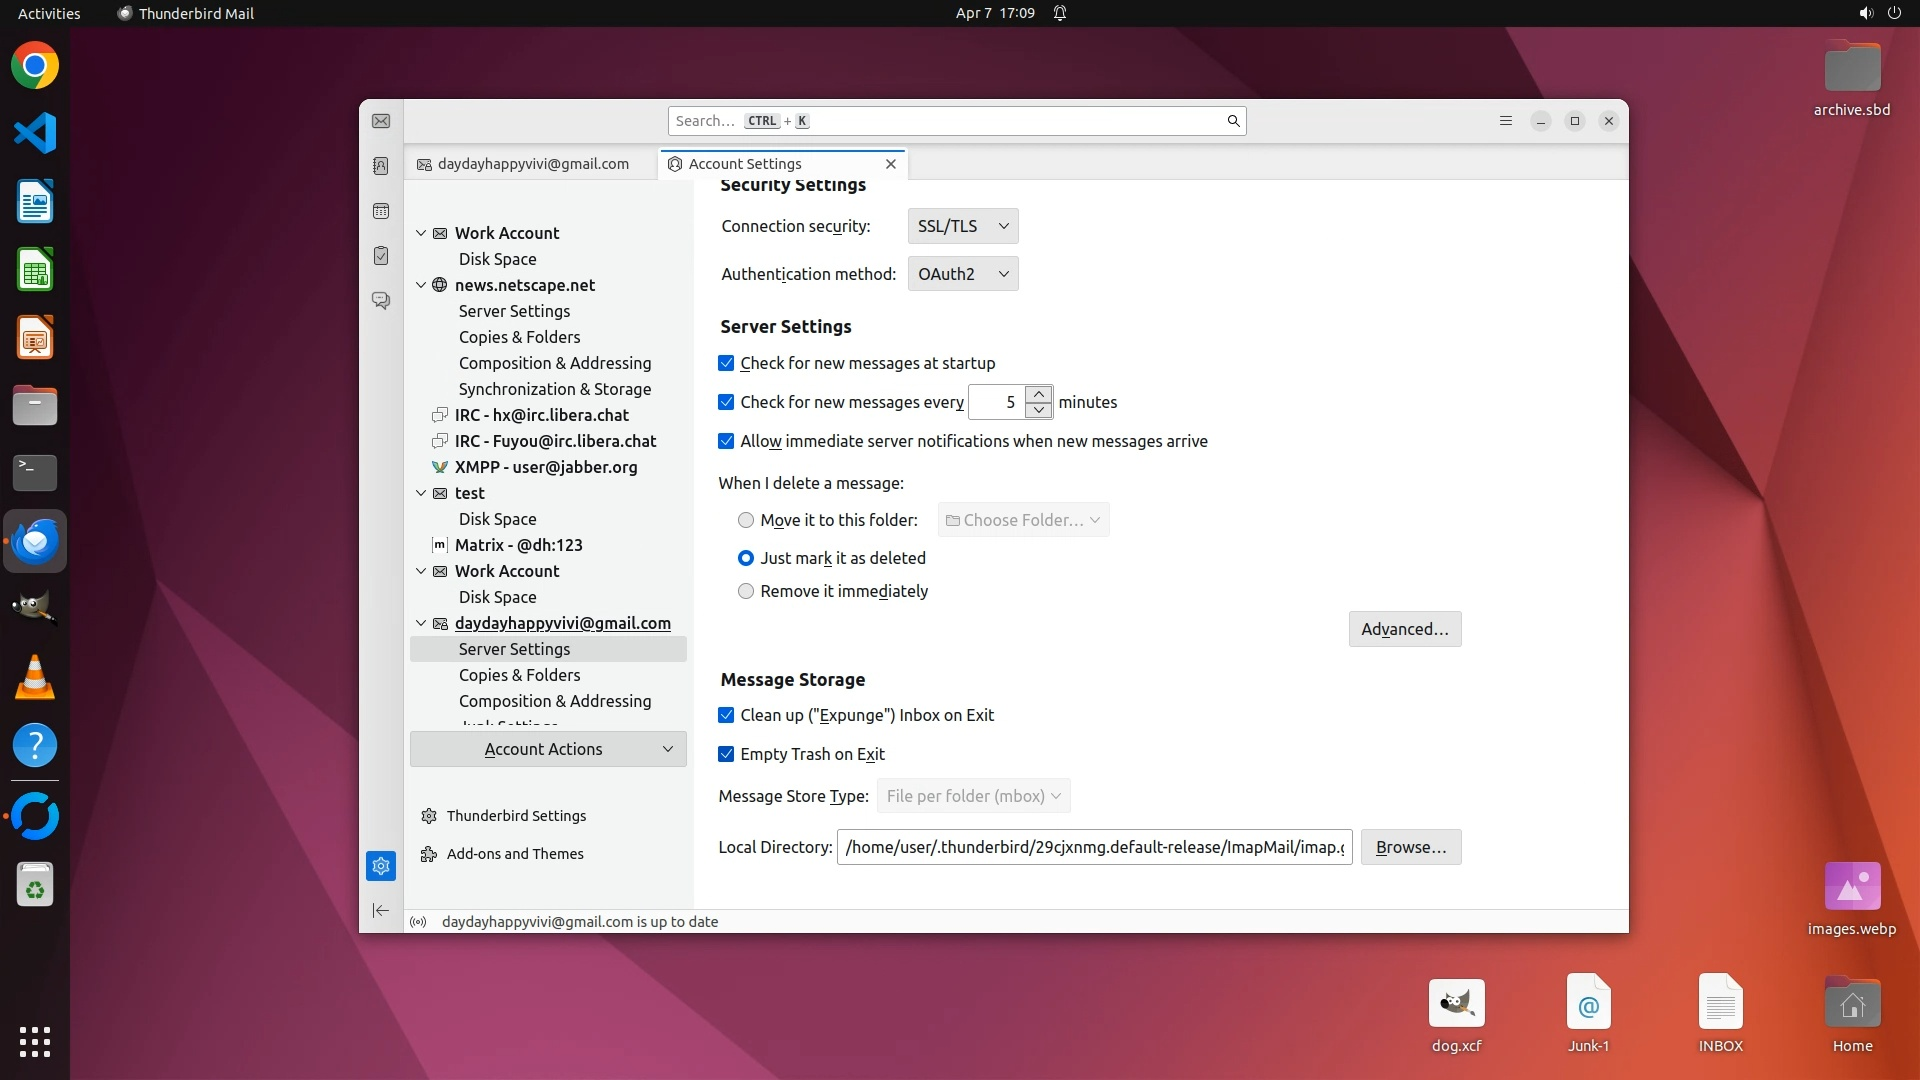
Task: Increase check interval minutes stepper
Action: pos(1039,394)
